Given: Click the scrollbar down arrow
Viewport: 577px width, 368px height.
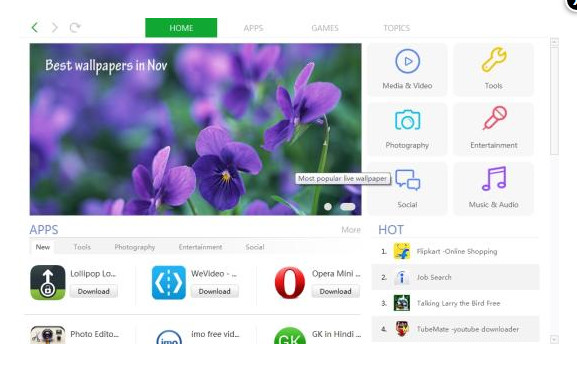Looking at the screenshot, I should pyautogui.click(x=554, y=339).
